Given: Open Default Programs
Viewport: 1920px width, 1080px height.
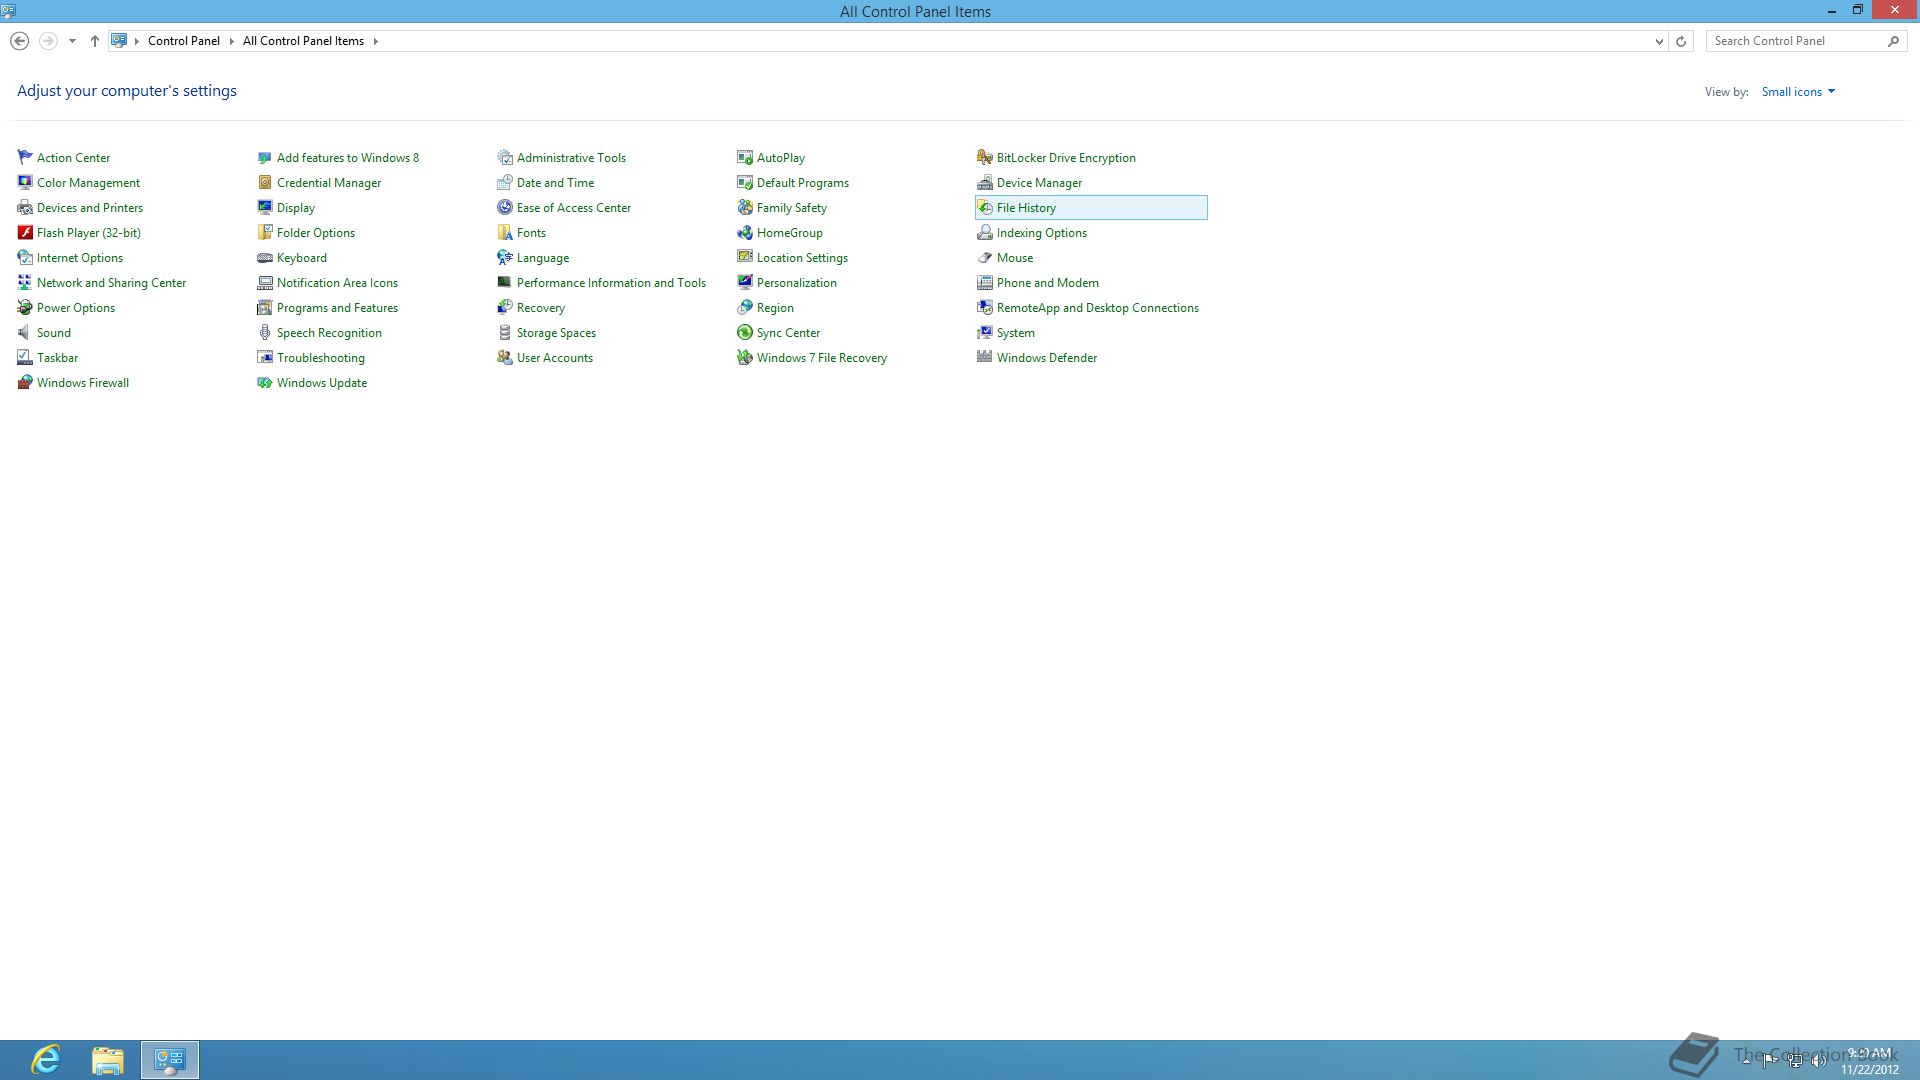Looking at the screenshot, I should (x=802, y=183).
